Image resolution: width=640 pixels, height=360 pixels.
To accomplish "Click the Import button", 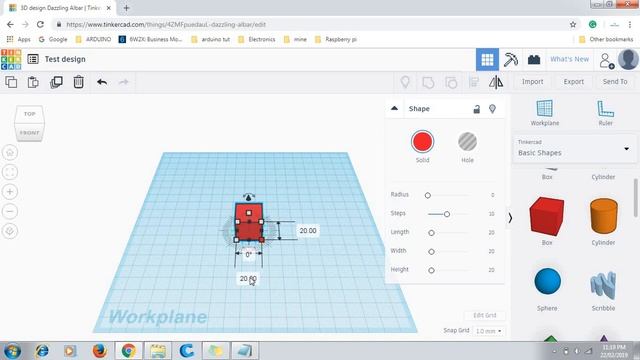I will pos(532,82).
